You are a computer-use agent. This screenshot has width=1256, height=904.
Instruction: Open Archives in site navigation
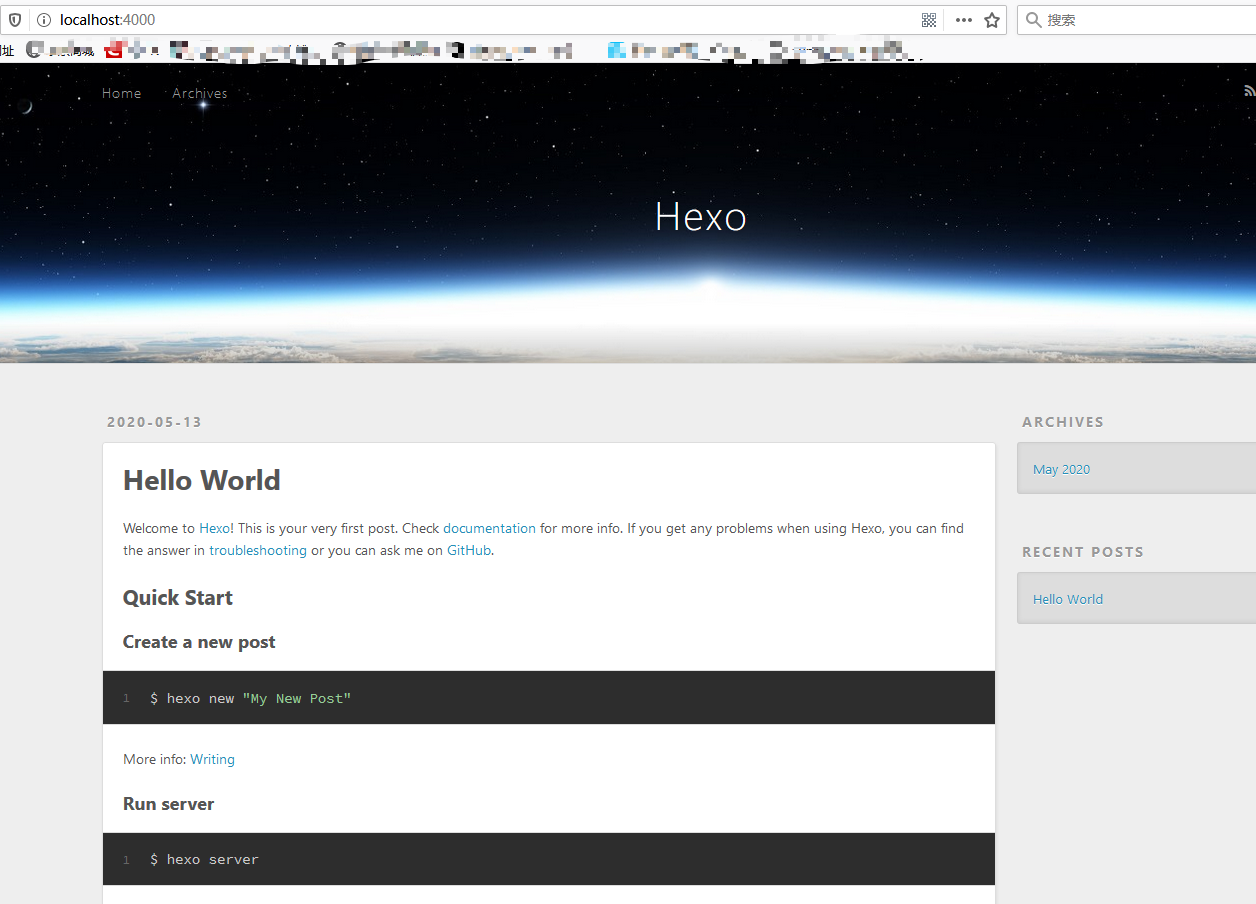[200, 93]
